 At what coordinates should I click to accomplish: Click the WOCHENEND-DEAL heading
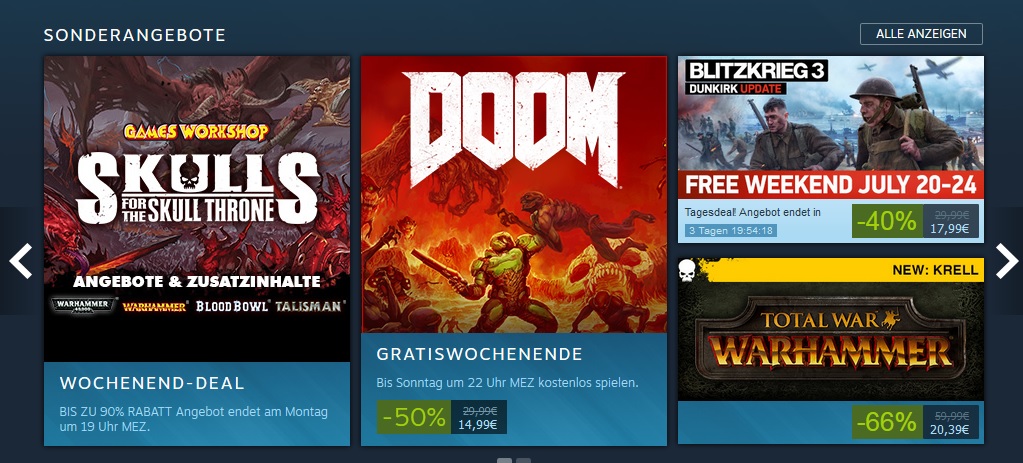[x=152, y=383]
